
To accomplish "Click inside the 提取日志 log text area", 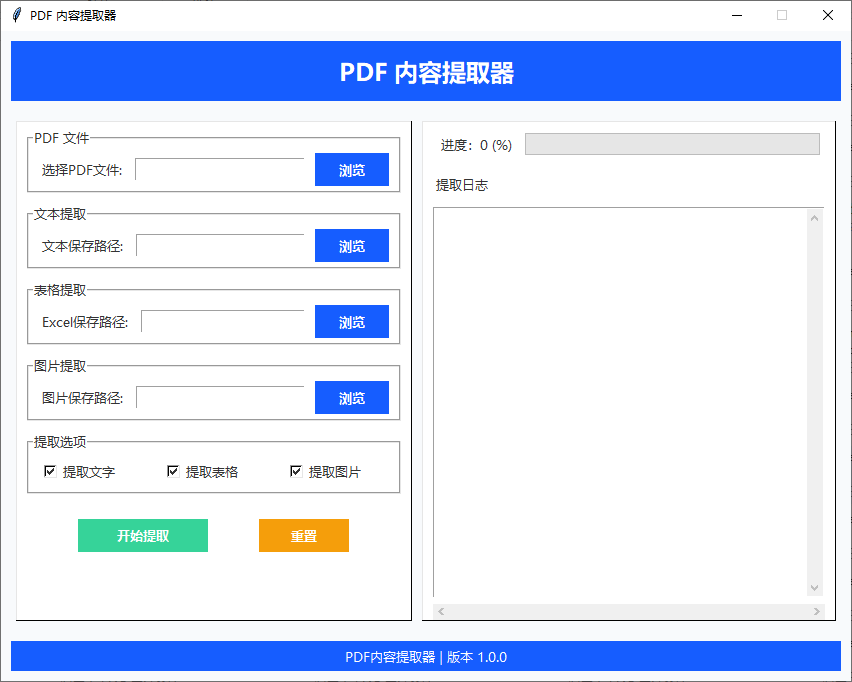I will pyautogui.click(x=620, y=400).
